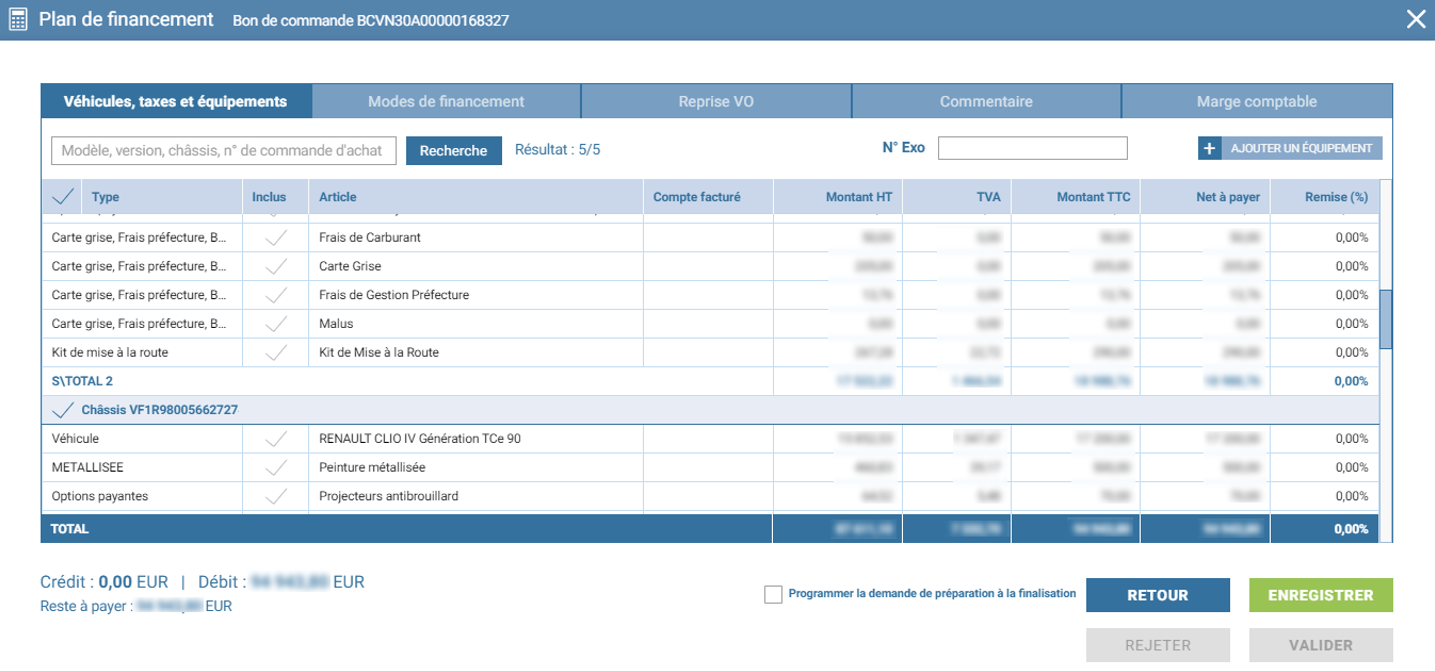Select the Kit de Mise à la Route article

(x=475, y=352)
